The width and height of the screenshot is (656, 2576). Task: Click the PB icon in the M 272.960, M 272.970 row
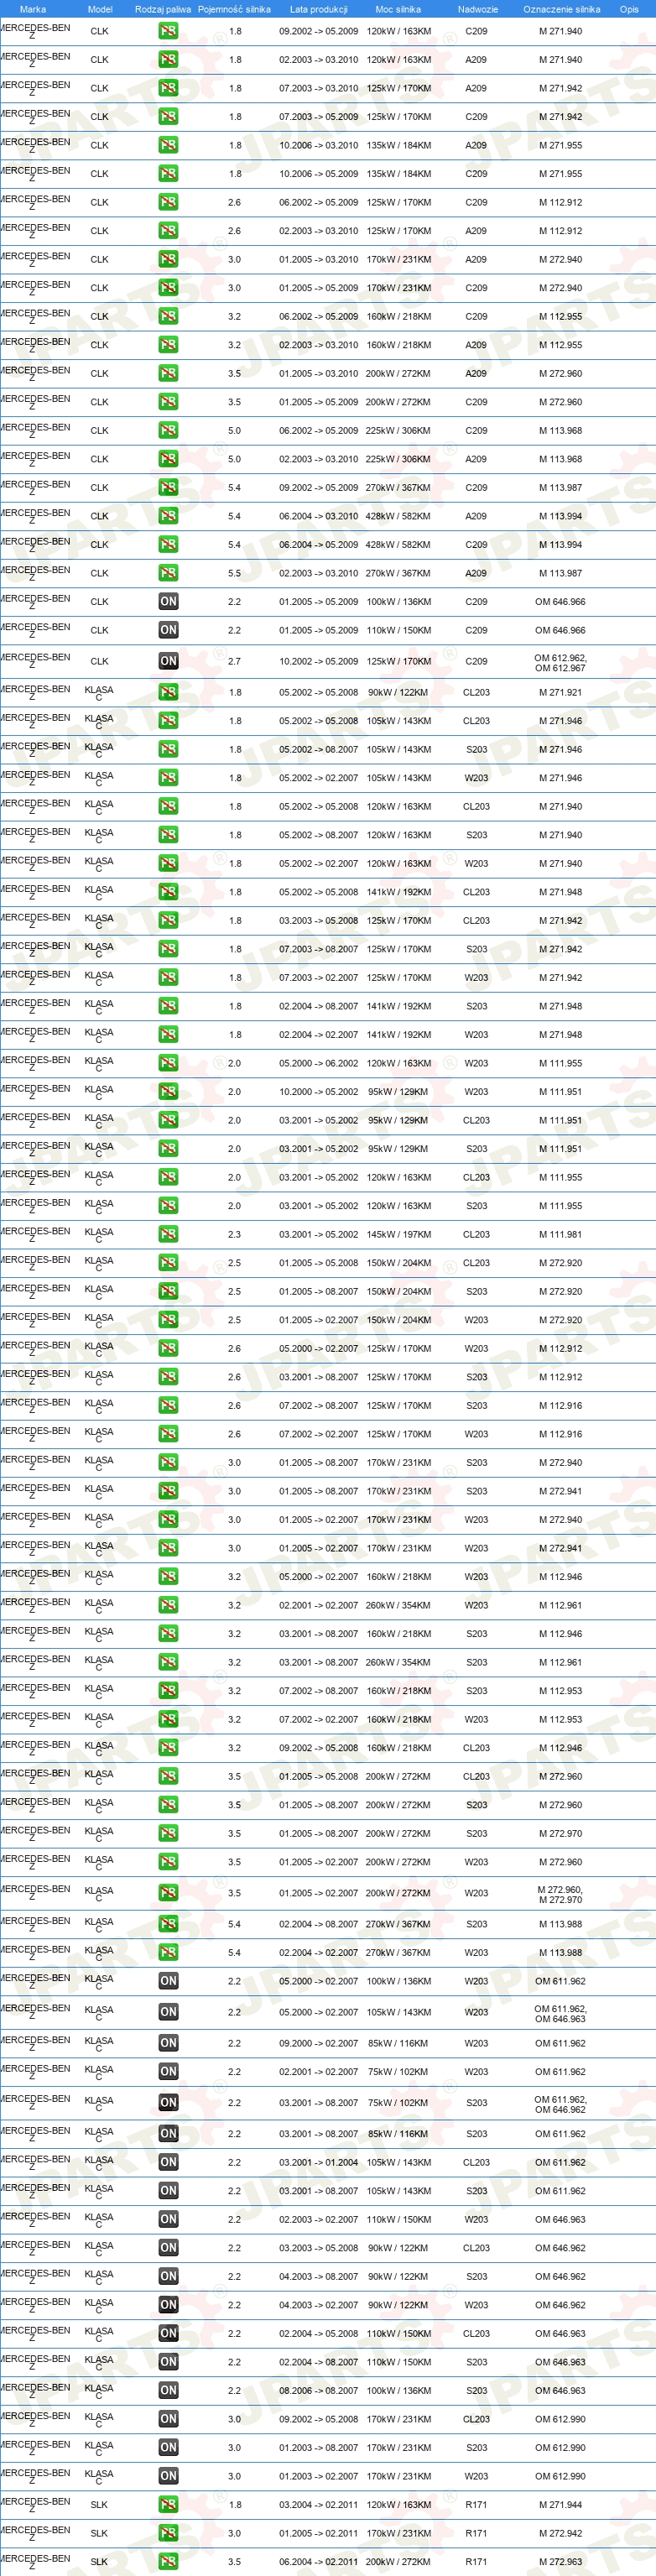coord(168,1893)
